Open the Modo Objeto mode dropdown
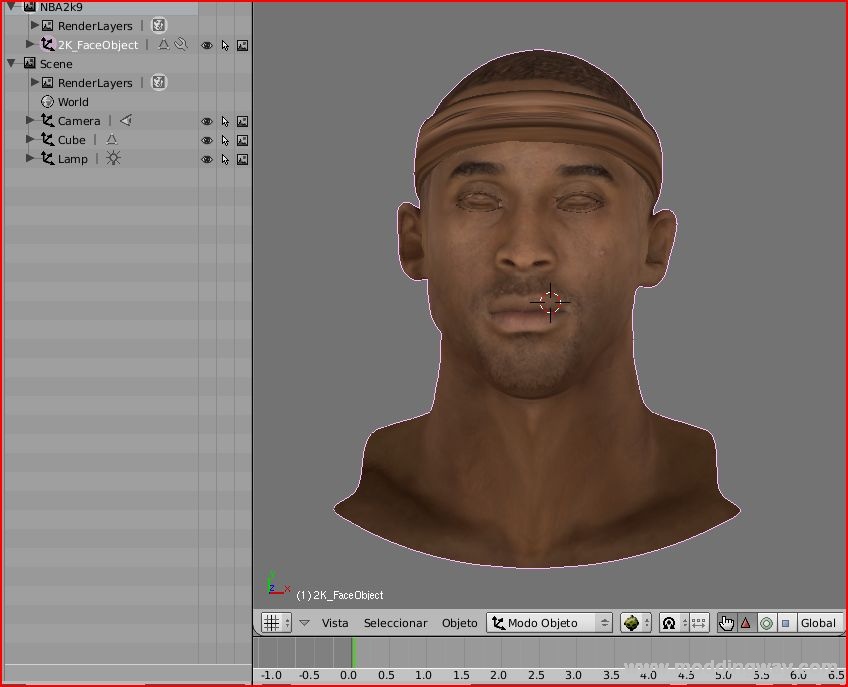 [x=549, y=623]
